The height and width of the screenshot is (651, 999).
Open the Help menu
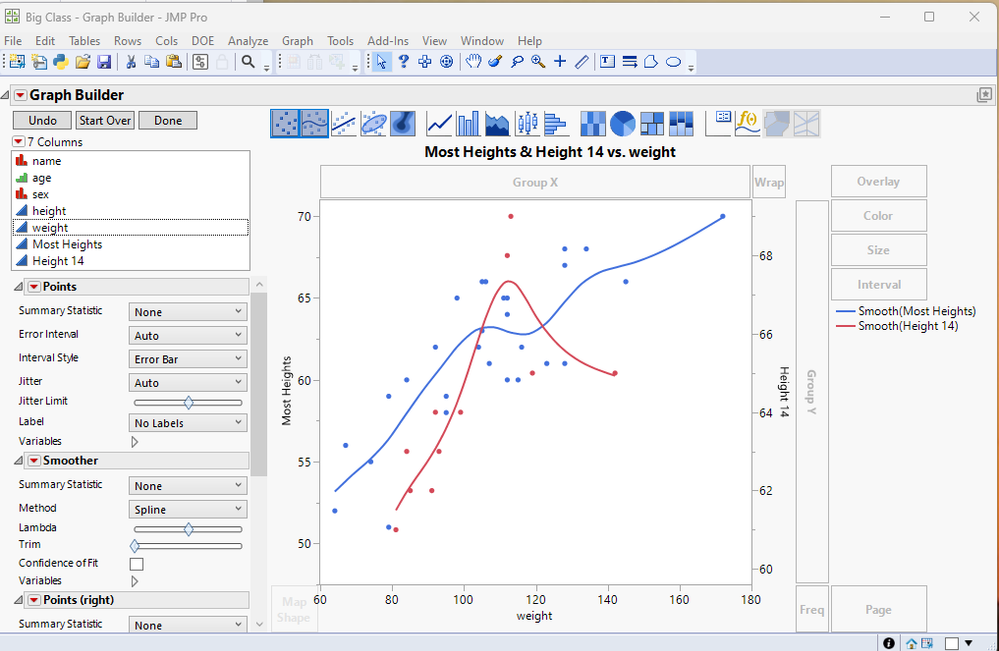click(529, 41)
